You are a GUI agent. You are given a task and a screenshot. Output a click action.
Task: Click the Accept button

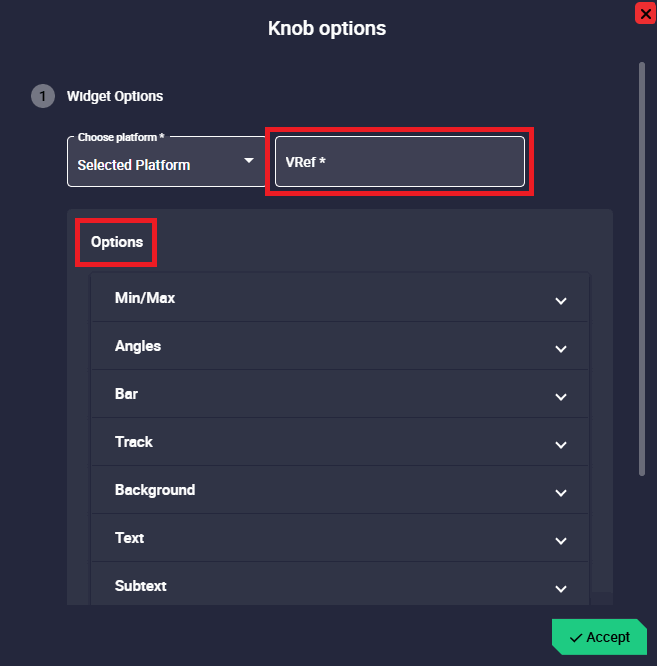tap(599, 637)
